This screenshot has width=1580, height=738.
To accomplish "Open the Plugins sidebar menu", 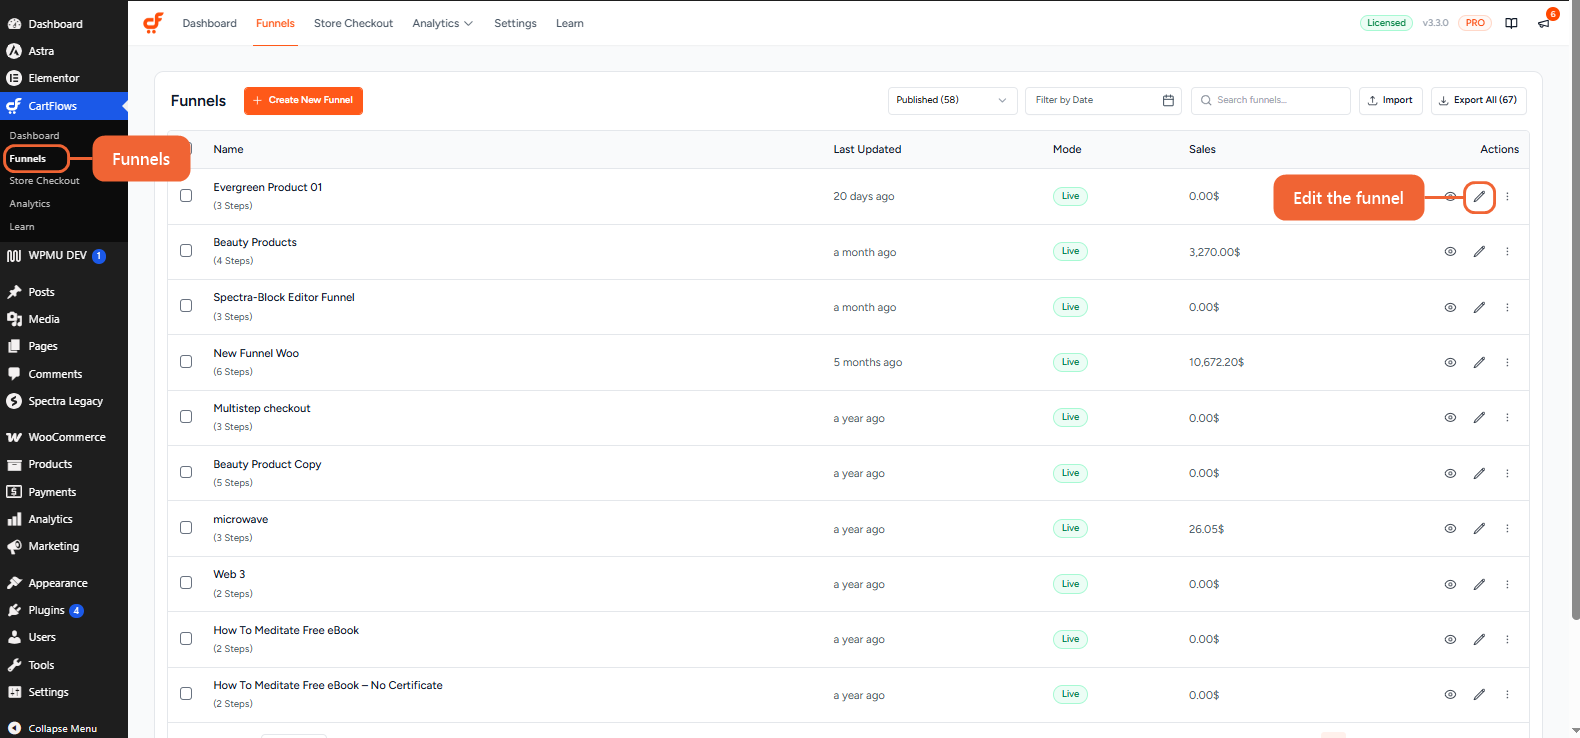I will point(64,610).
